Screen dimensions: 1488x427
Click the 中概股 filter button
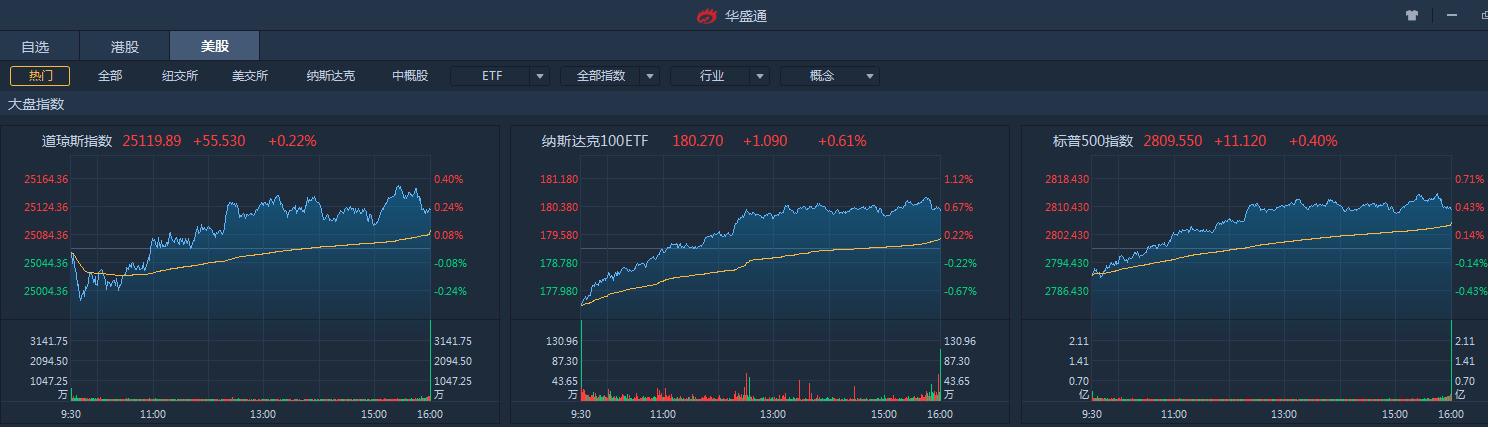pos(410,76)
